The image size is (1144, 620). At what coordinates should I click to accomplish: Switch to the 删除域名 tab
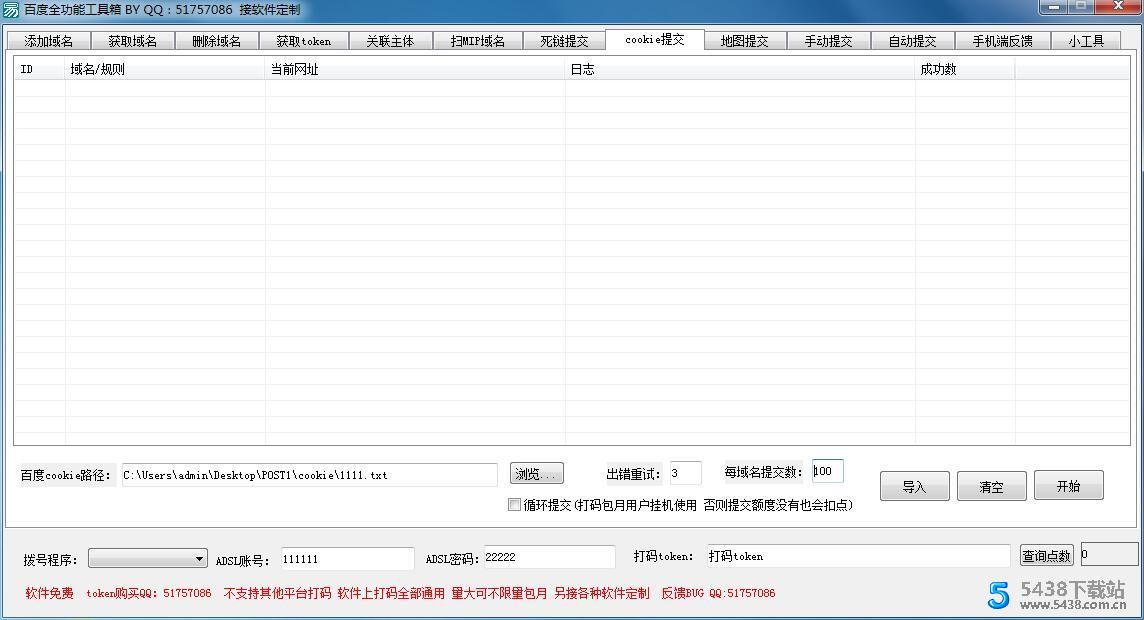click(x=216, y=41)
